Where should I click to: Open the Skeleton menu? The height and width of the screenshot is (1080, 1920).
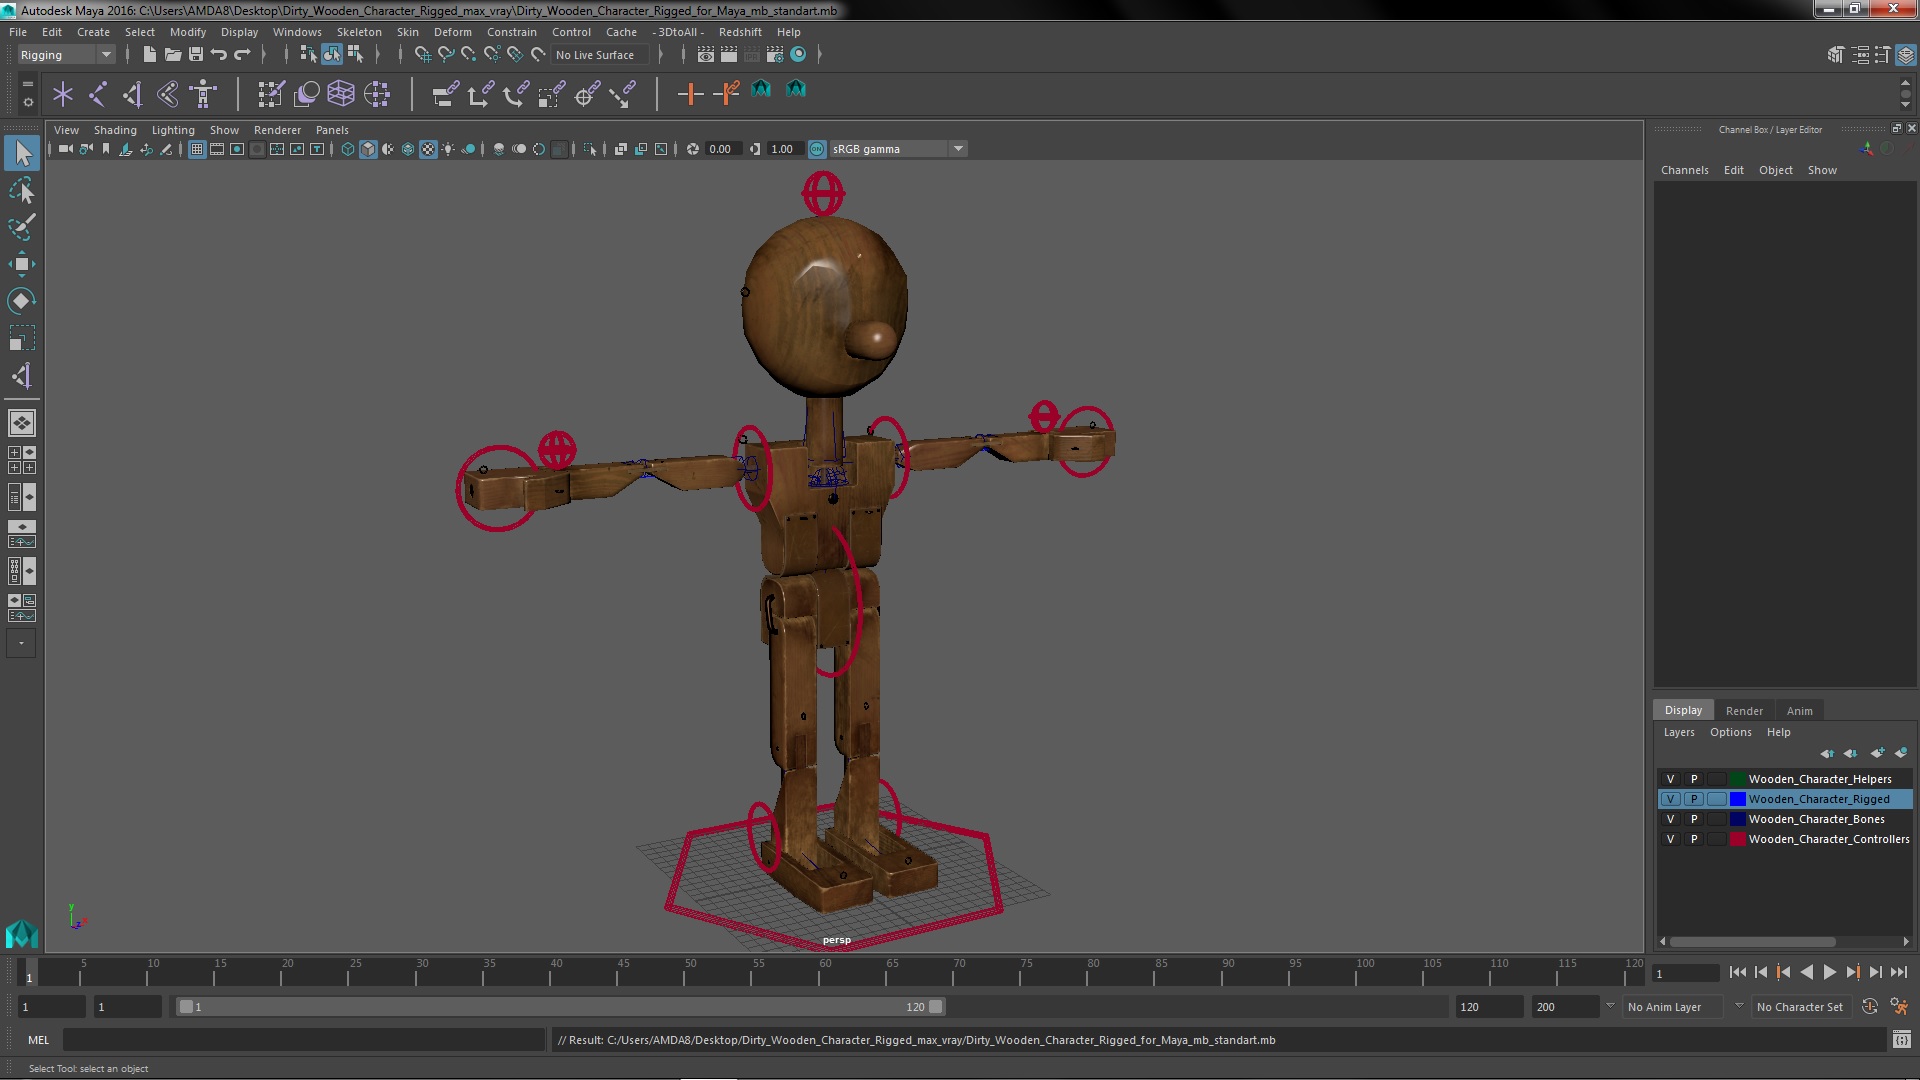click(359, 32)
